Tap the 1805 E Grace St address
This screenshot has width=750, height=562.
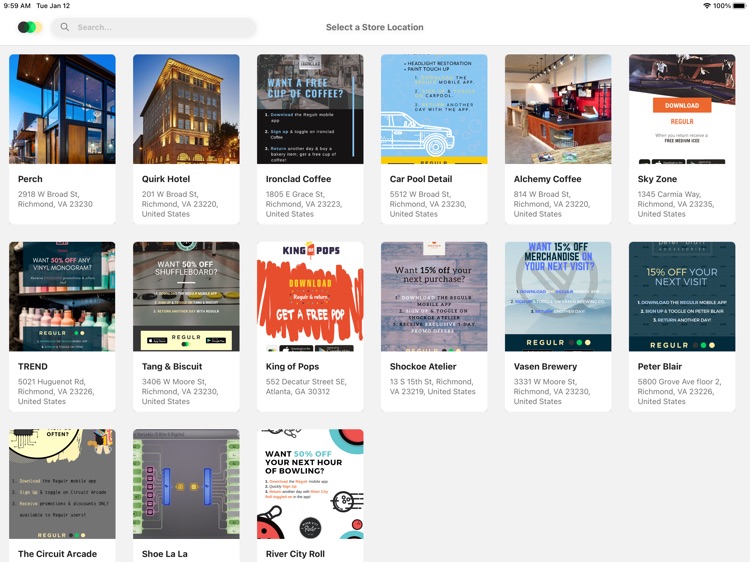[x=303, y=204]
